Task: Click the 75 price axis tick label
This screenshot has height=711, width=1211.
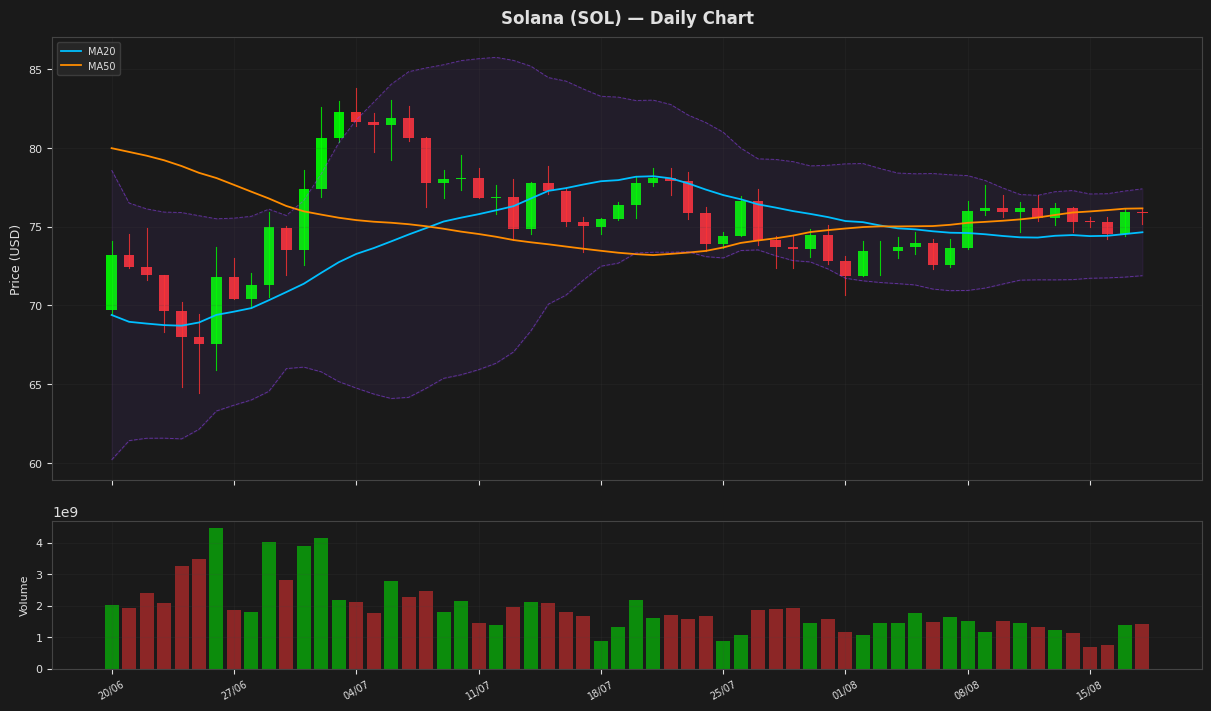Action: (35, 227)
